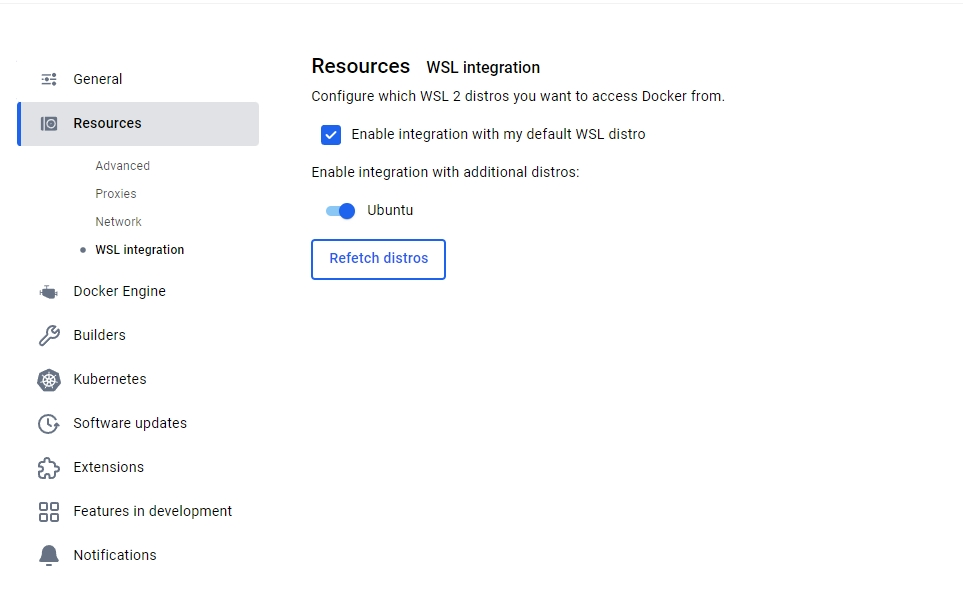
Task: Uncheck Enable integration with default WSL distro
Action: tap(331, 135)
